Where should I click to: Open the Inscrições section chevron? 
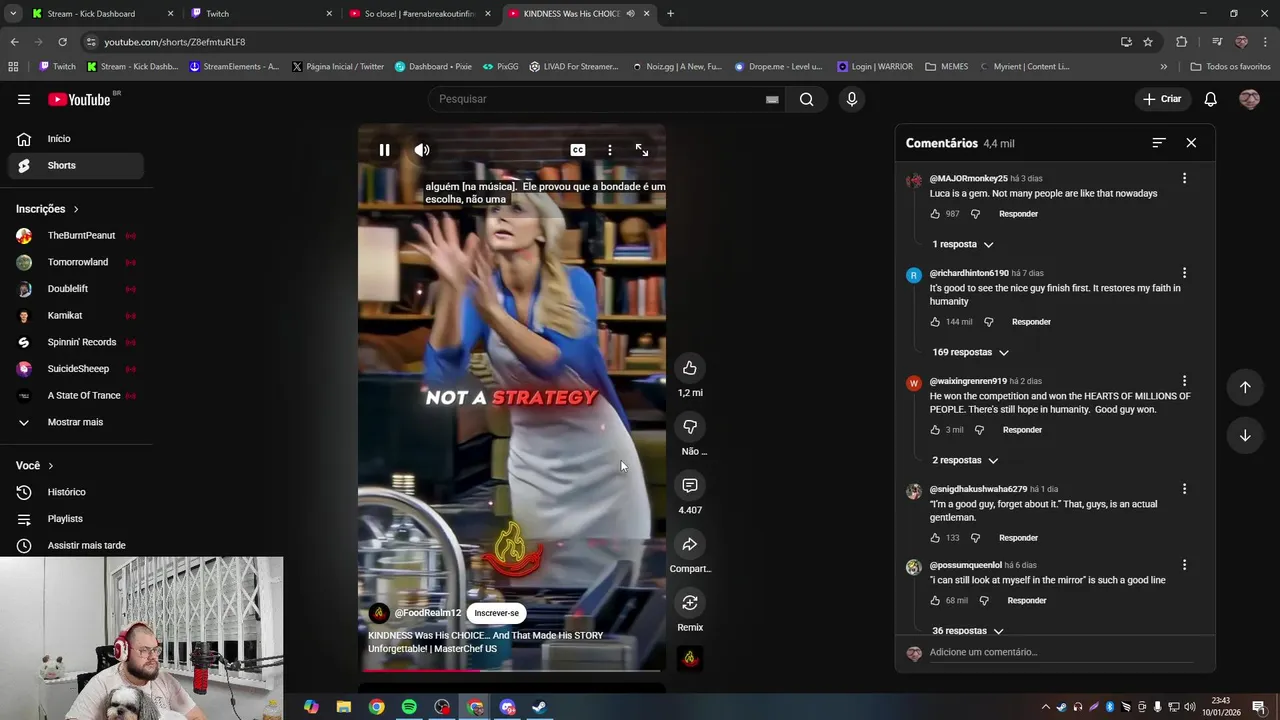pos(75,209)
